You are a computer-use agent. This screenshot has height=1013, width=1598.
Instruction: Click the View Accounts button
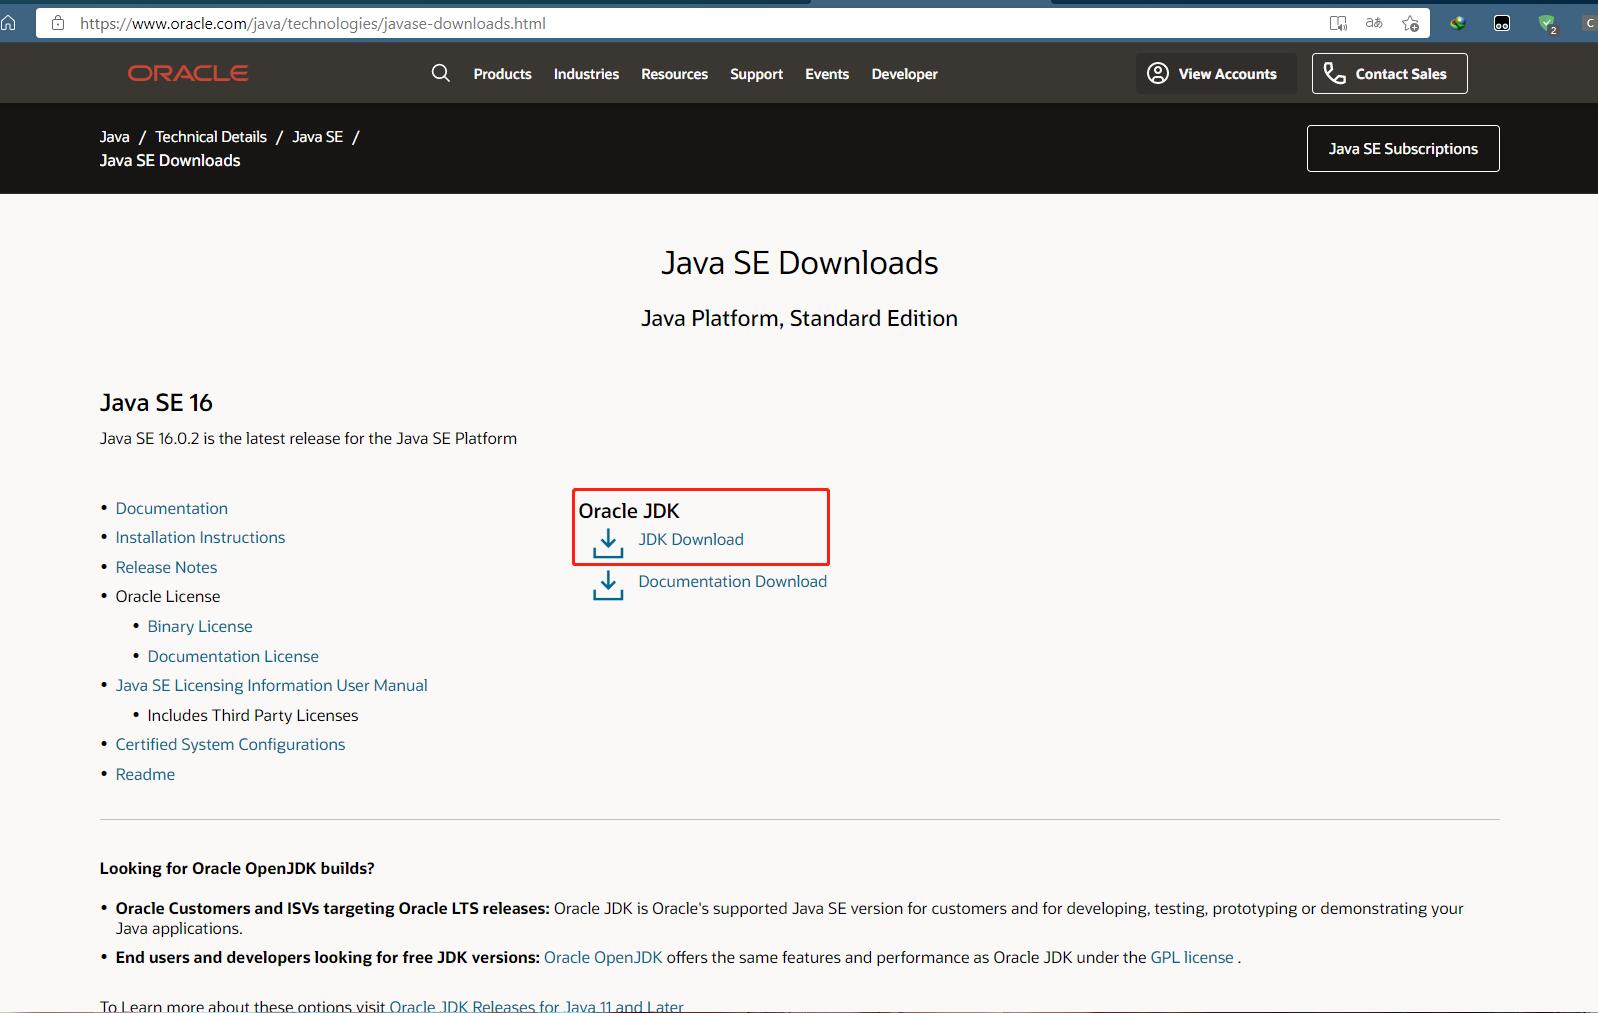click(x=1216, y=73)
